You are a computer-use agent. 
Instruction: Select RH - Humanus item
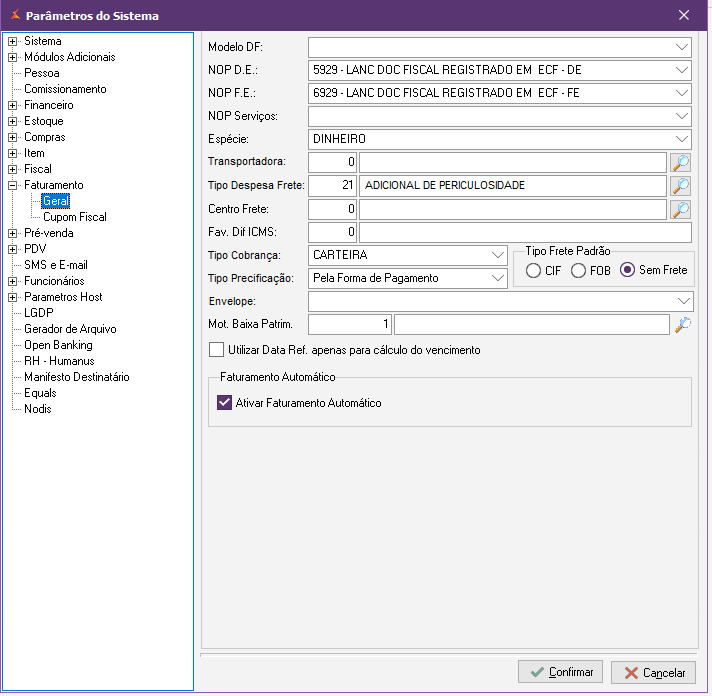tap(59, 361)
